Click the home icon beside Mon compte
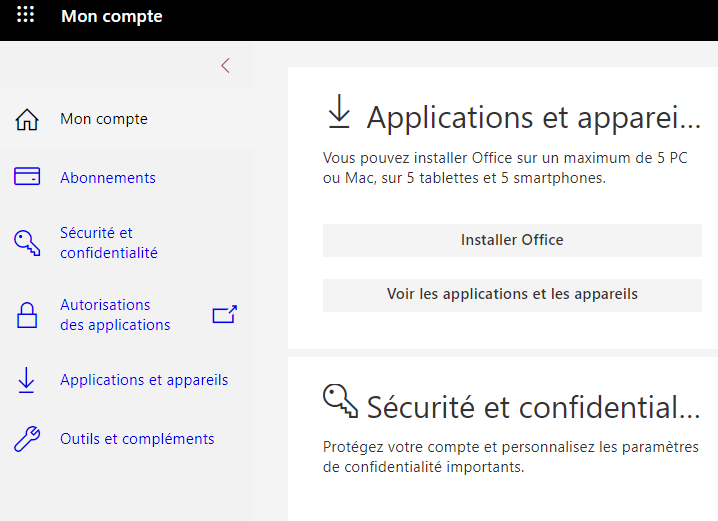The width and height of the screenshot is (718, 521). click(27, 120)
